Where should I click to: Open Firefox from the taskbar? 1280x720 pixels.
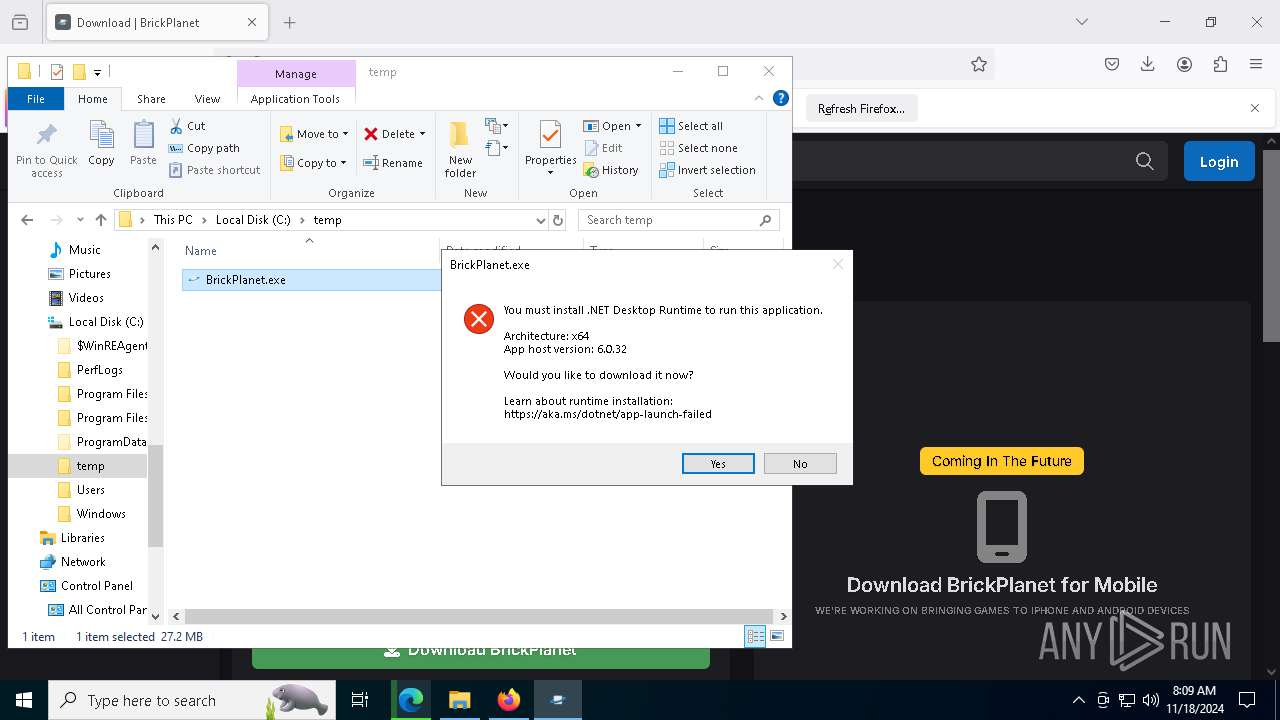point(509,700)
